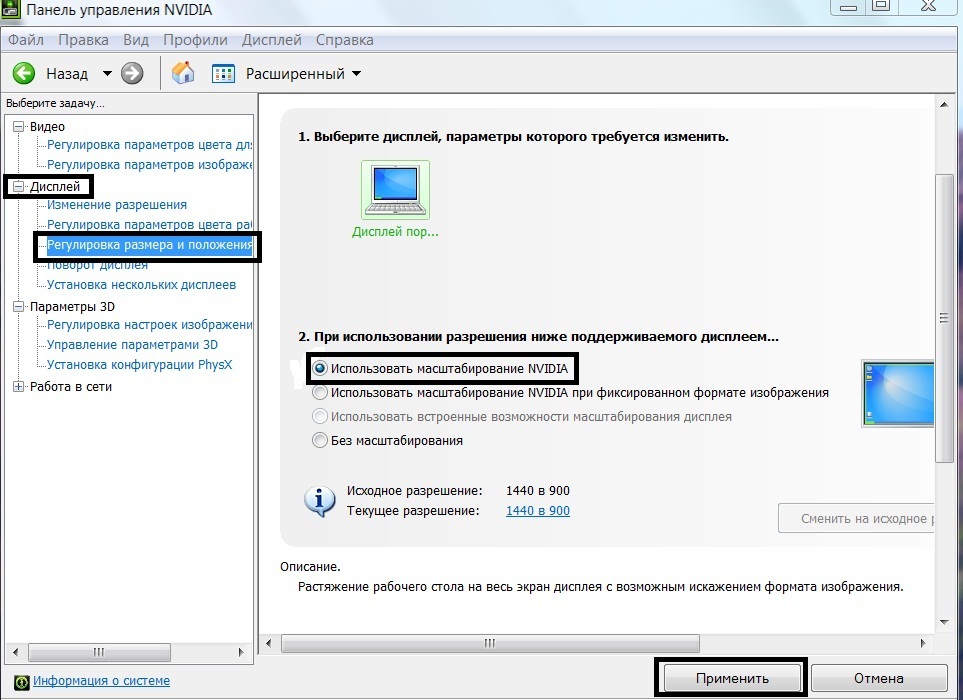Open the Вид menu

coord(136,40)
